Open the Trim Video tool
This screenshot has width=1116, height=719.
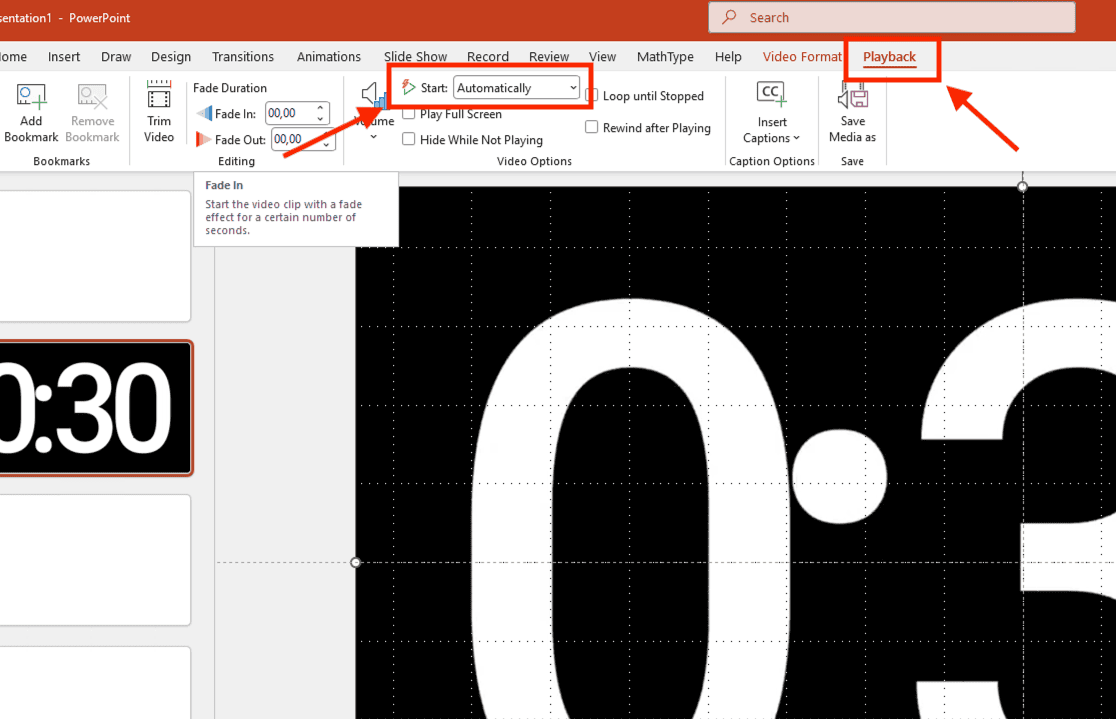[159, 112]
